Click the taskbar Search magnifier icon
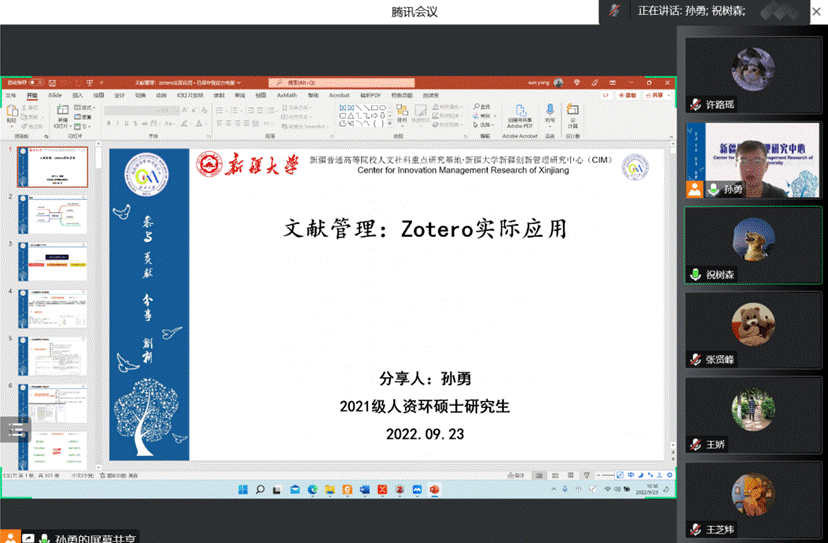 (260, 490)
